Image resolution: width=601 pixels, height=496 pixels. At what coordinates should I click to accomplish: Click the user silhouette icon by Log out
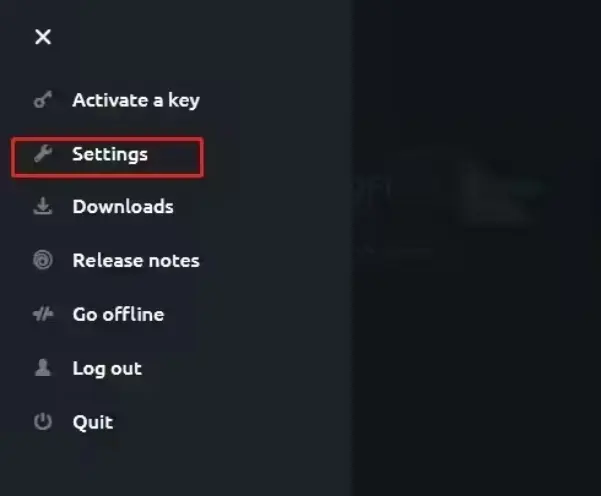(x=43, y=368)
